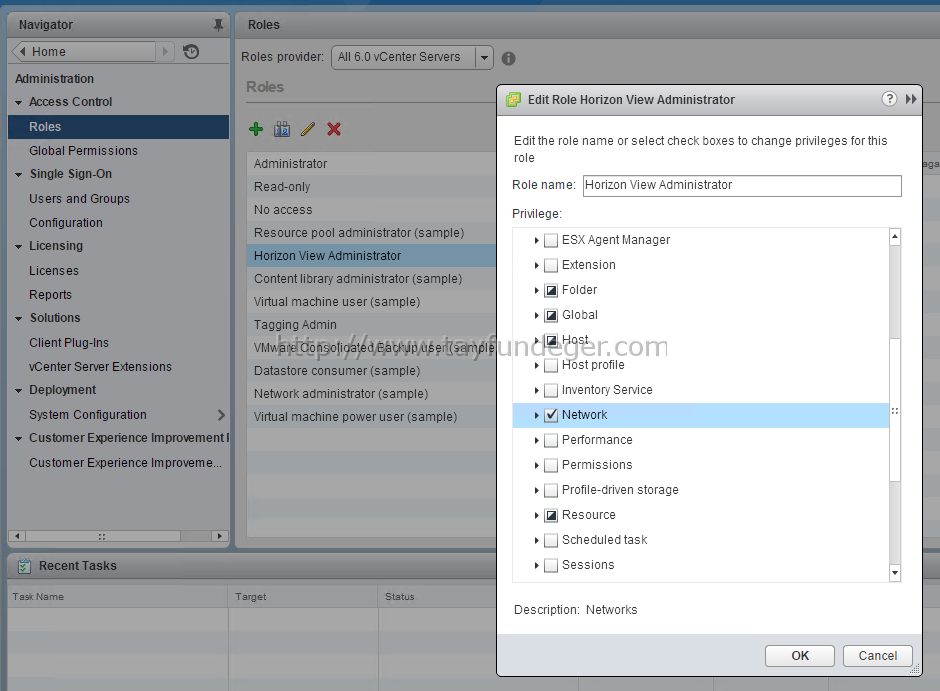Open licensing Reports
Viewport: 940px width, 691px height.
pyautogui.click(x=50, y=294)
